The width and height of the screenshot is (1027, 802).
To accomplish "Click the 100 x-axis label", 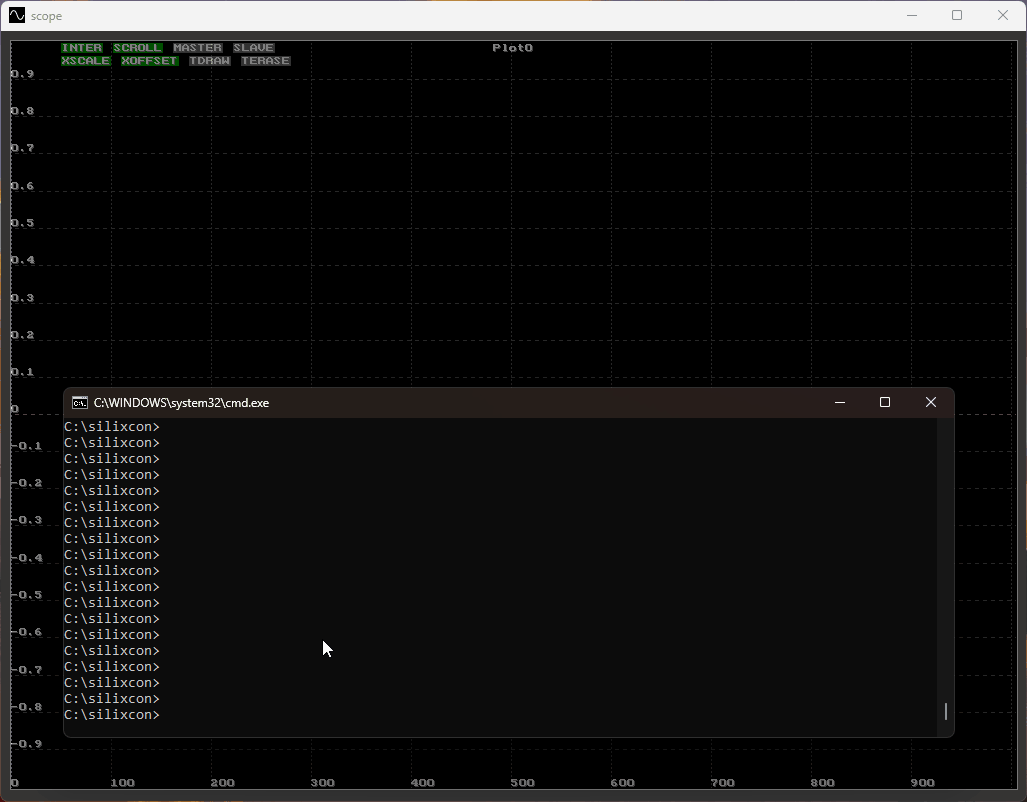I will pyautogui.click(x=122, y=782).
